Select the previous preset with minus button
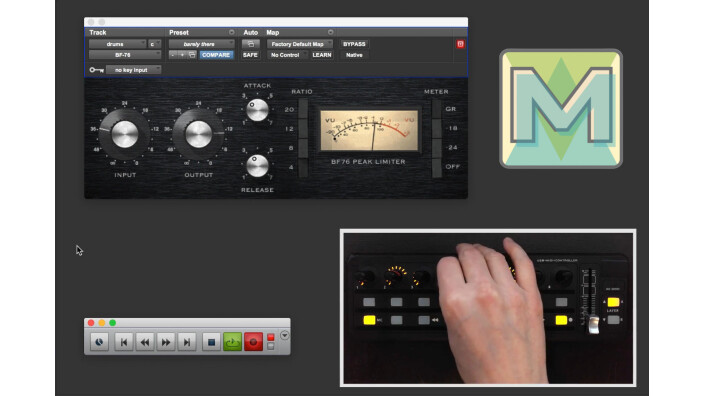Image resolution: width=704 pixels, height=396 pixels. pyautogui.click(x=173, y=55)
